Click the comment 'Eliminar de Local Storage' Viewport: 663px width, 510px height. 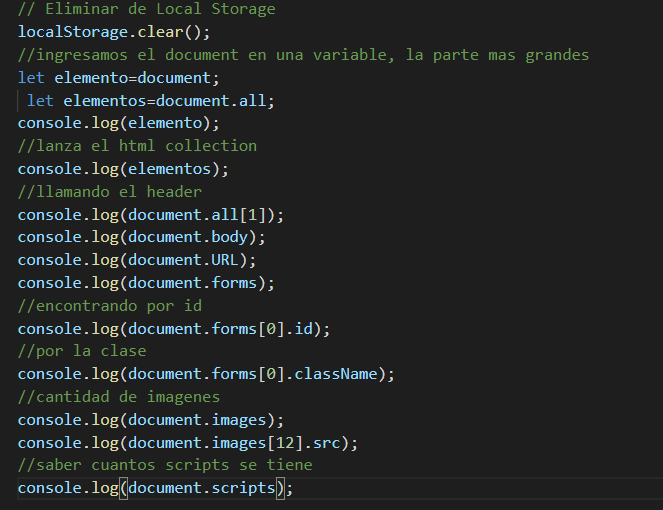tap(147, 9)
